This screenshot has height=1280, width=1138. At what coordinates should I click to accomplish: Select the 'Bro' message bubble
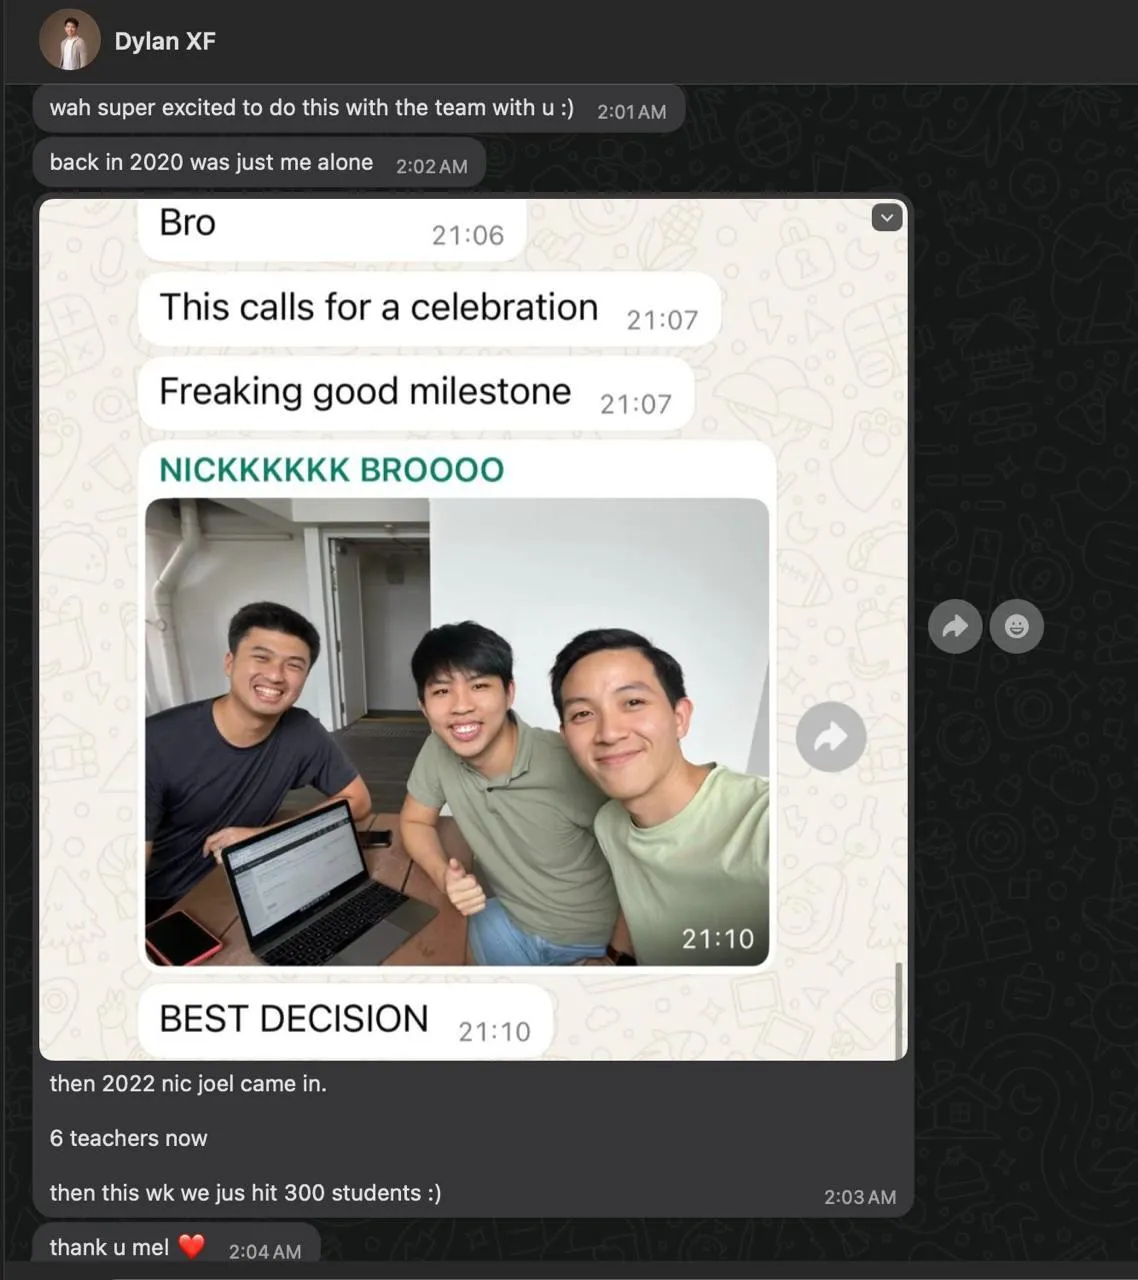click(x=332, y=229)
